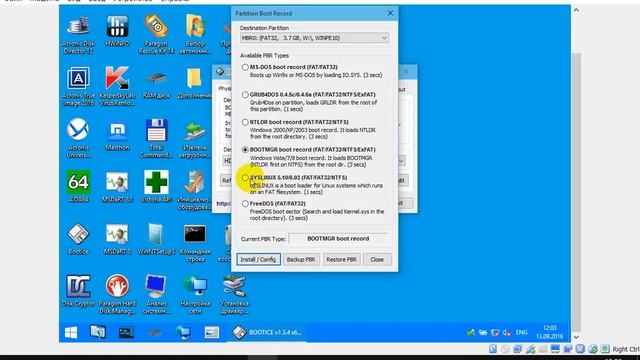Screen dimensions: 640x360
Task: Launch the WinNTSetup3 shortcut
Action: click(156, 239)
